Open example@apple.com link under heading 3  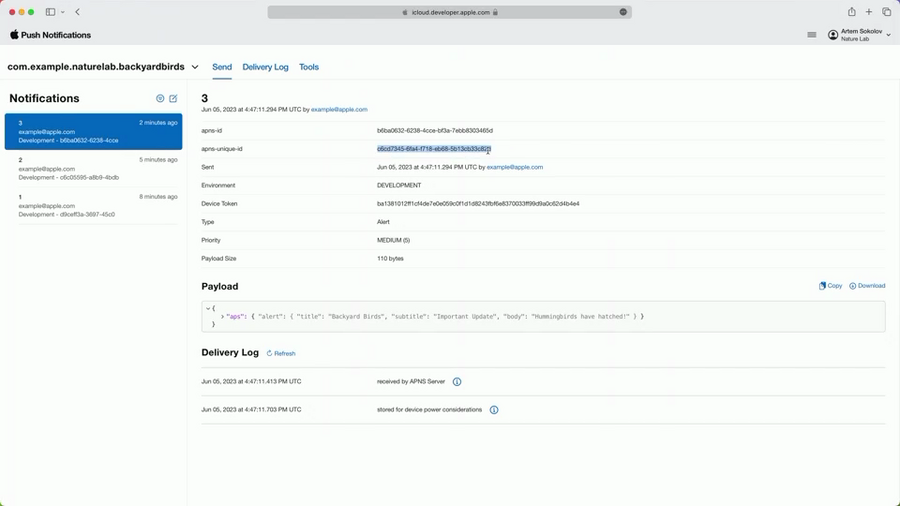point(339,110)
